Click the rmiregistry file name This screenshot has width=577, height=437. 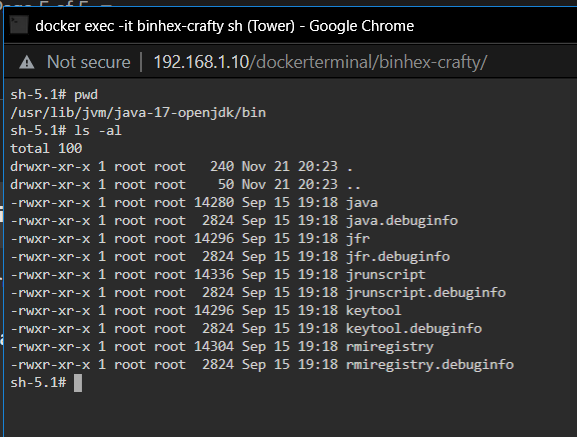390,347
